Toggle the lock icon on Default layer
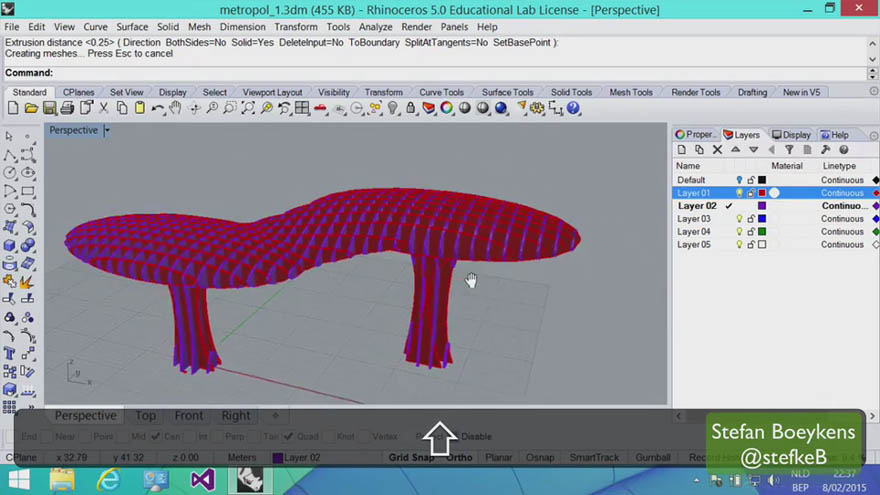880x495 pixels. point(751,180)
